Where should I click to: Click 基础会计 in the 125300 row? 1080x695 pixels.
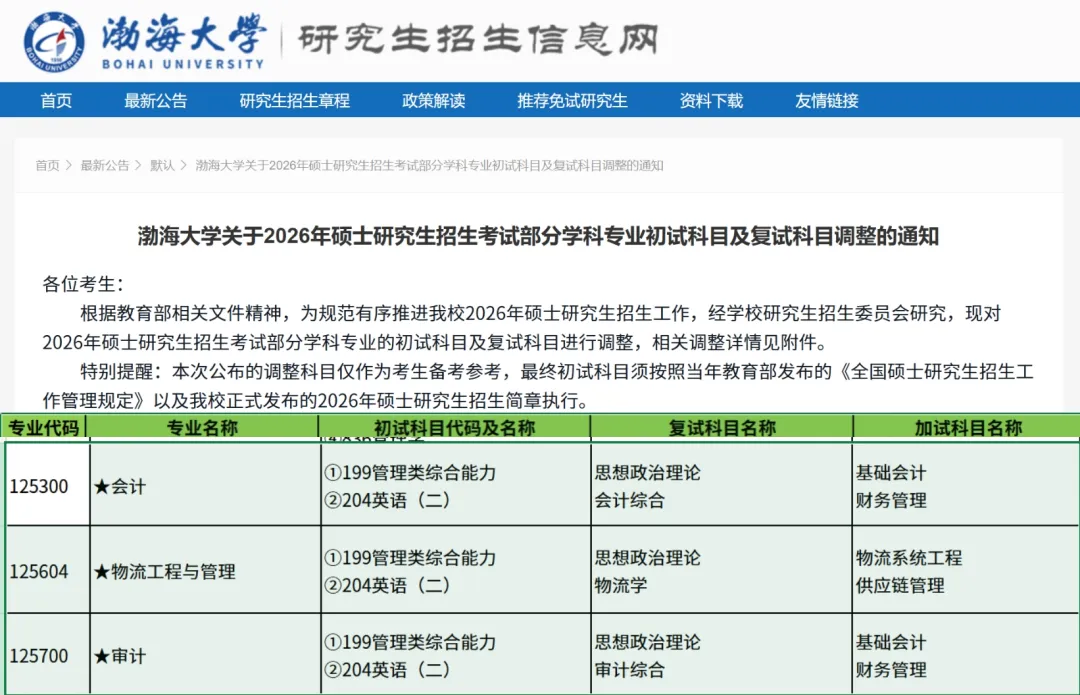tap(891, 473)
